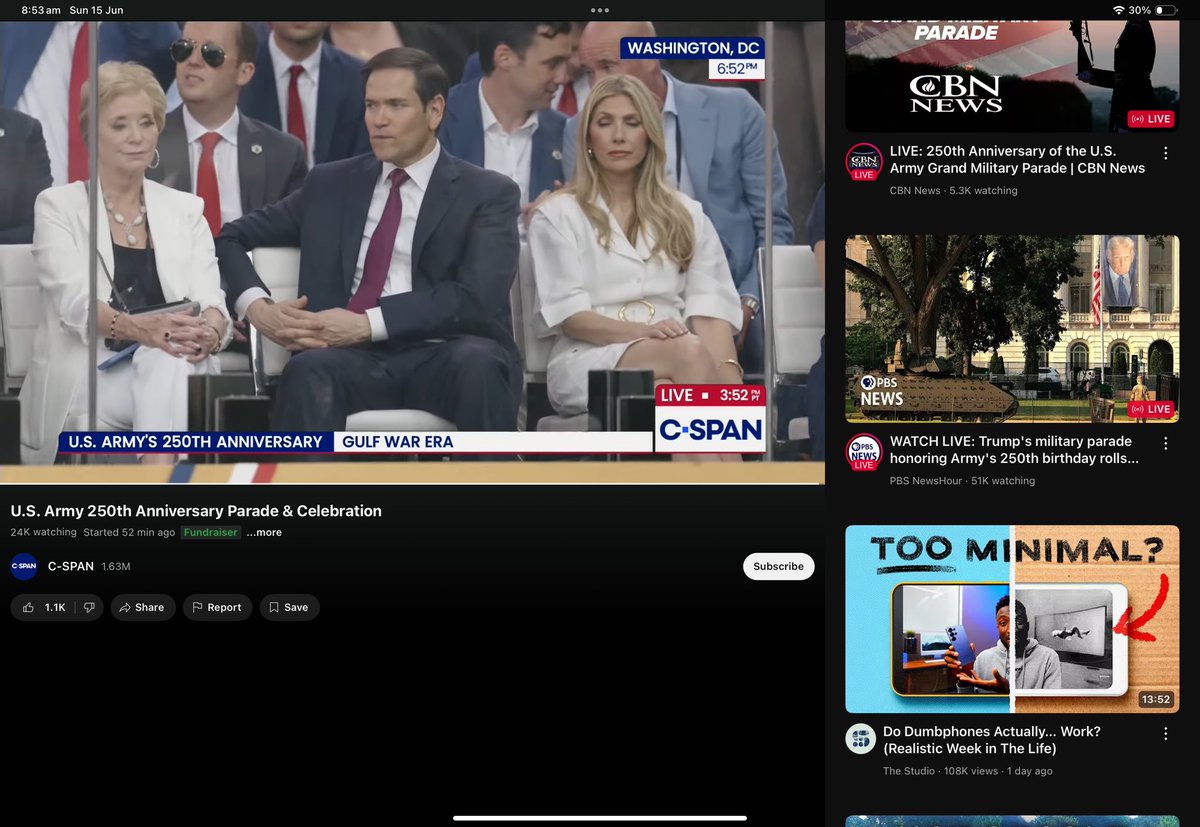1200x827 pixels.
Task: Subscribe to the C-SPAN channel
Action: pyautogui.click(x=778, y=566)
